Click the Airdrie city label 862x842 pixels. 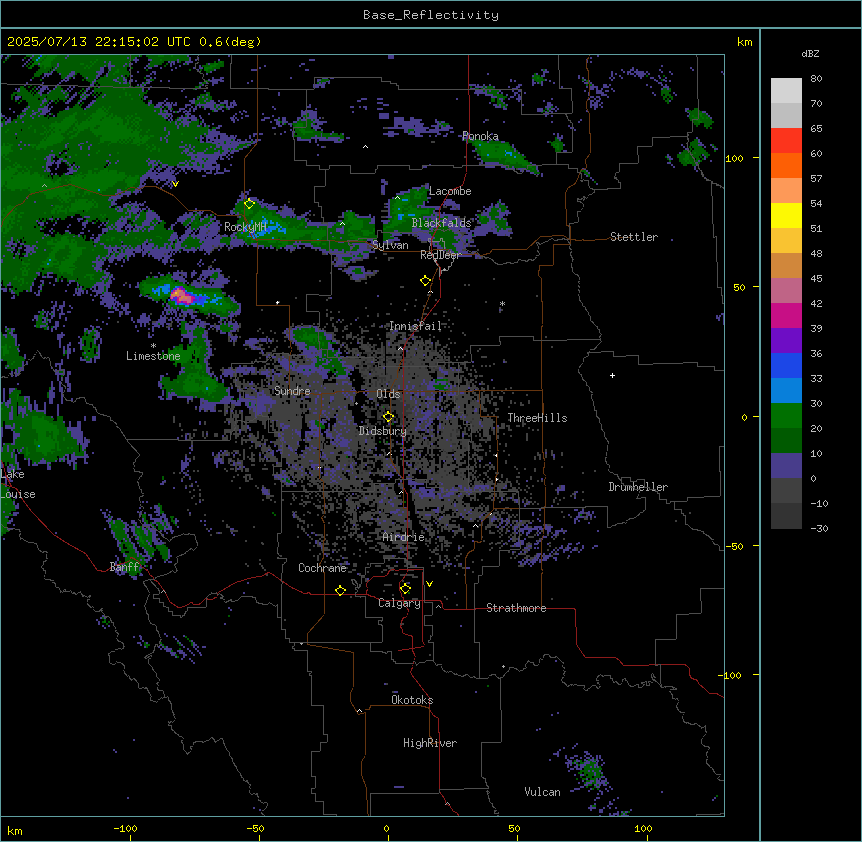tap(403, 537)
